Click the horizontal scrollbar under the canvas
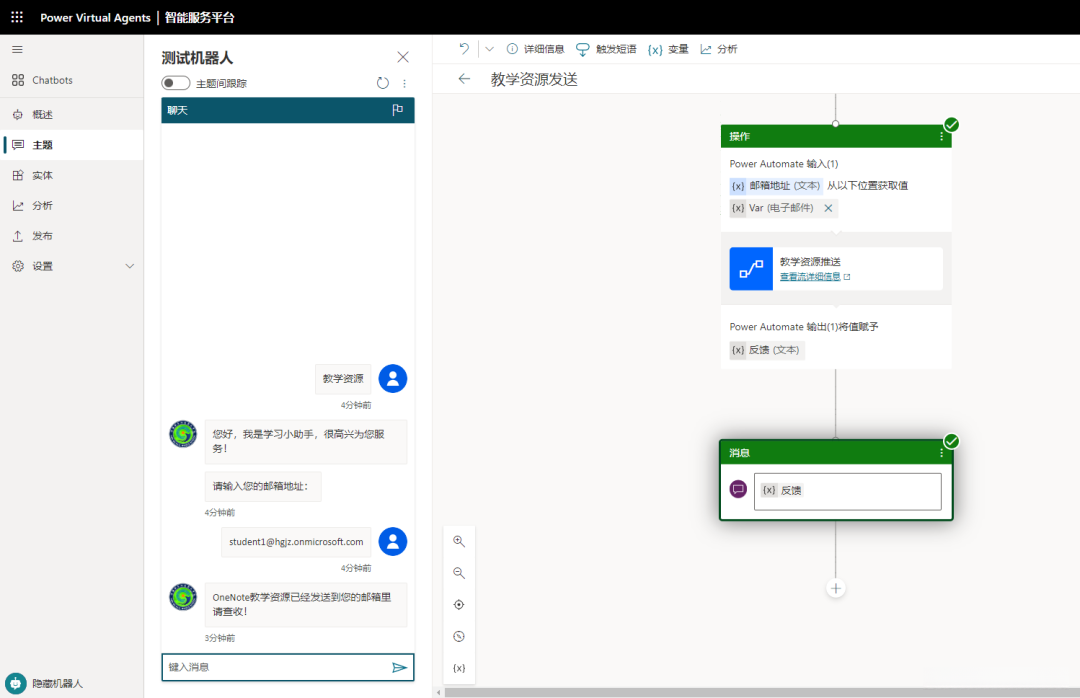1080x698 pixels. point(762,692)
